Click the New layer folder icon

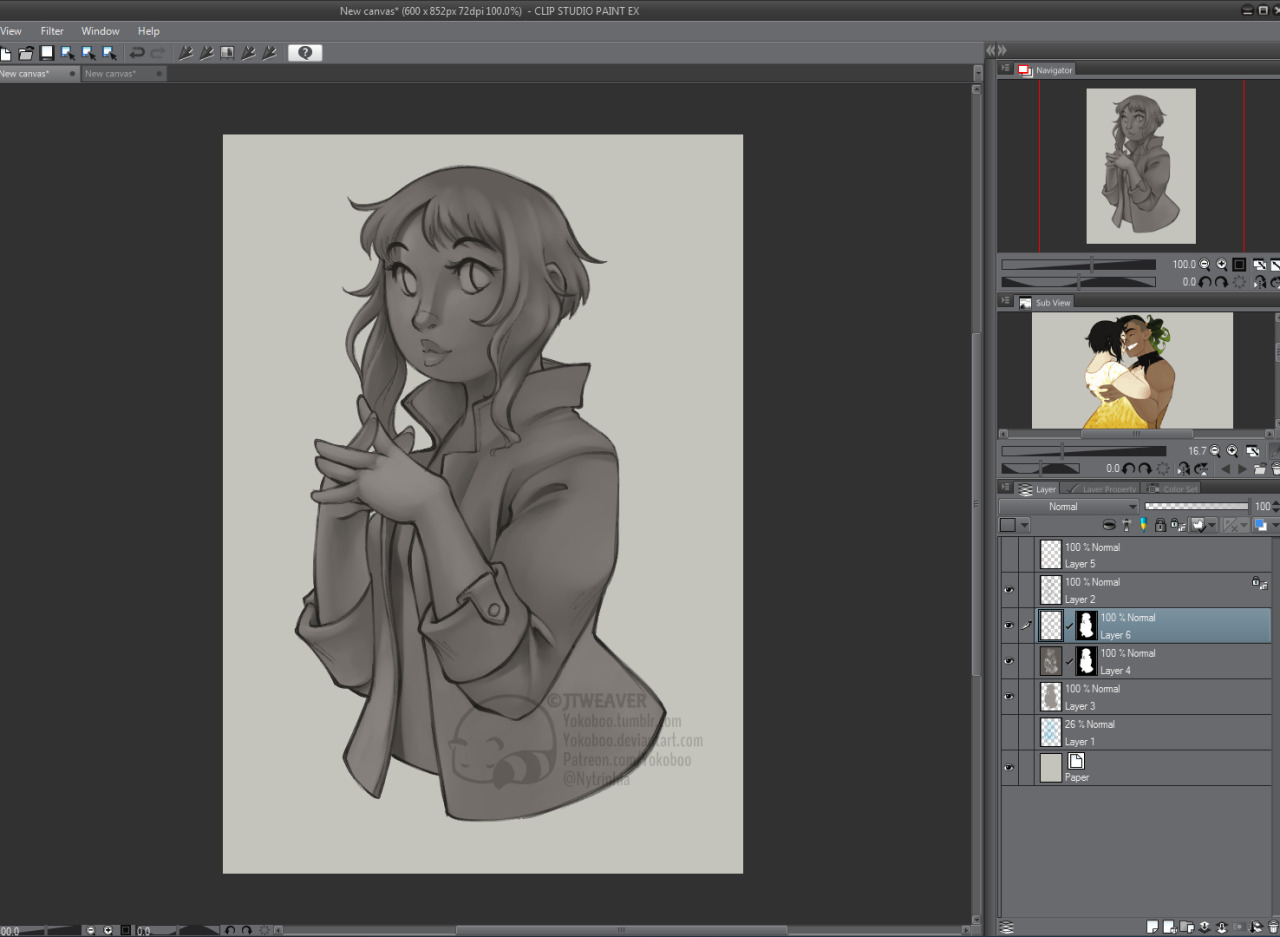(x=1187, y=927)
